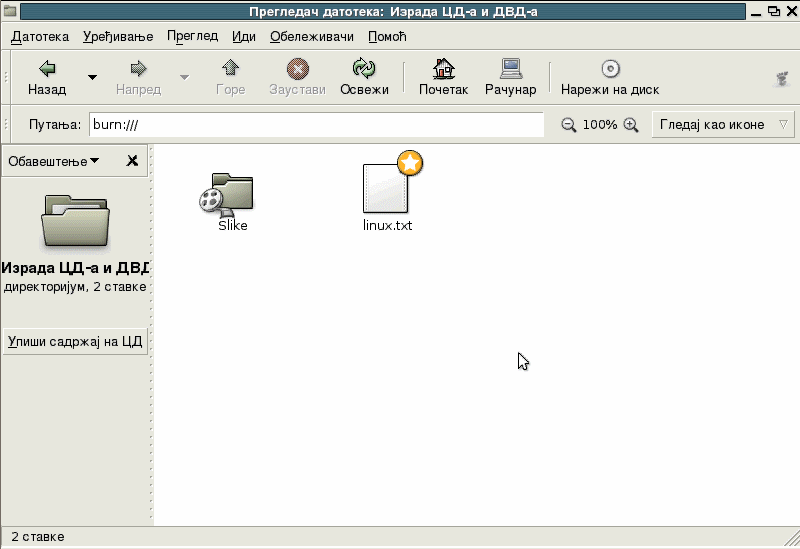The height and width of the screenshot is (549, 800).
Task: Click the Упиши садржај на ЦД button
Action: coord(75,341)
